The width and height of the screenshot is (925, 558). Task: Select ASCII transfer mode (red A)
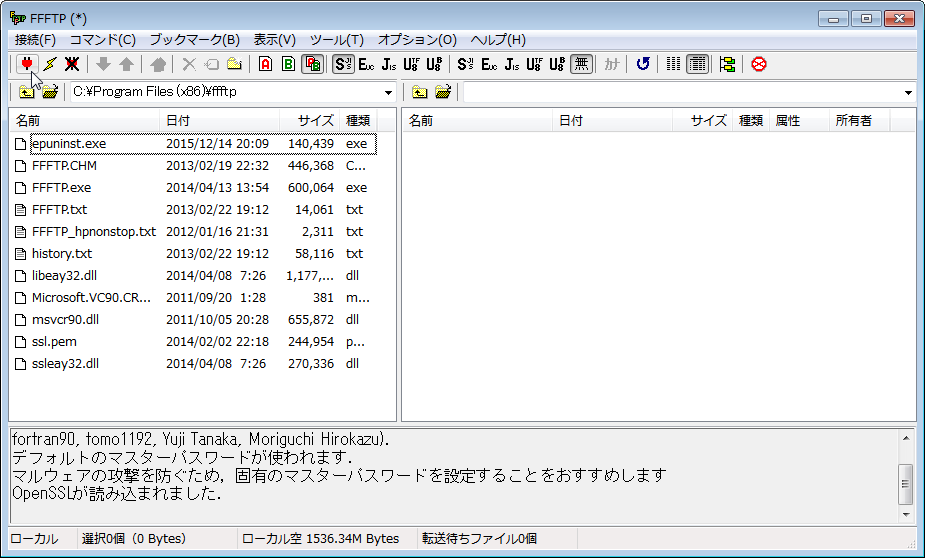pyautogui.click(x=265, y=64)
